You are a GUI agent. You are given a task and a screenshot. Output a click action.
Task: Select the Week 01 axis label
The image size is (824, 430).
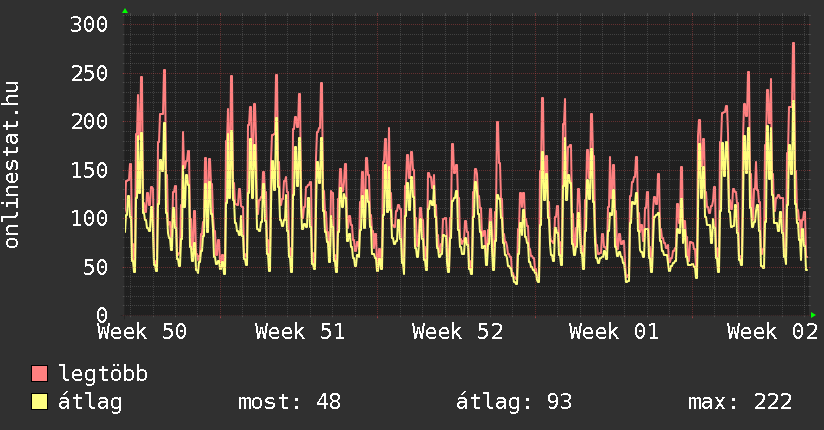tap(614, 331)
